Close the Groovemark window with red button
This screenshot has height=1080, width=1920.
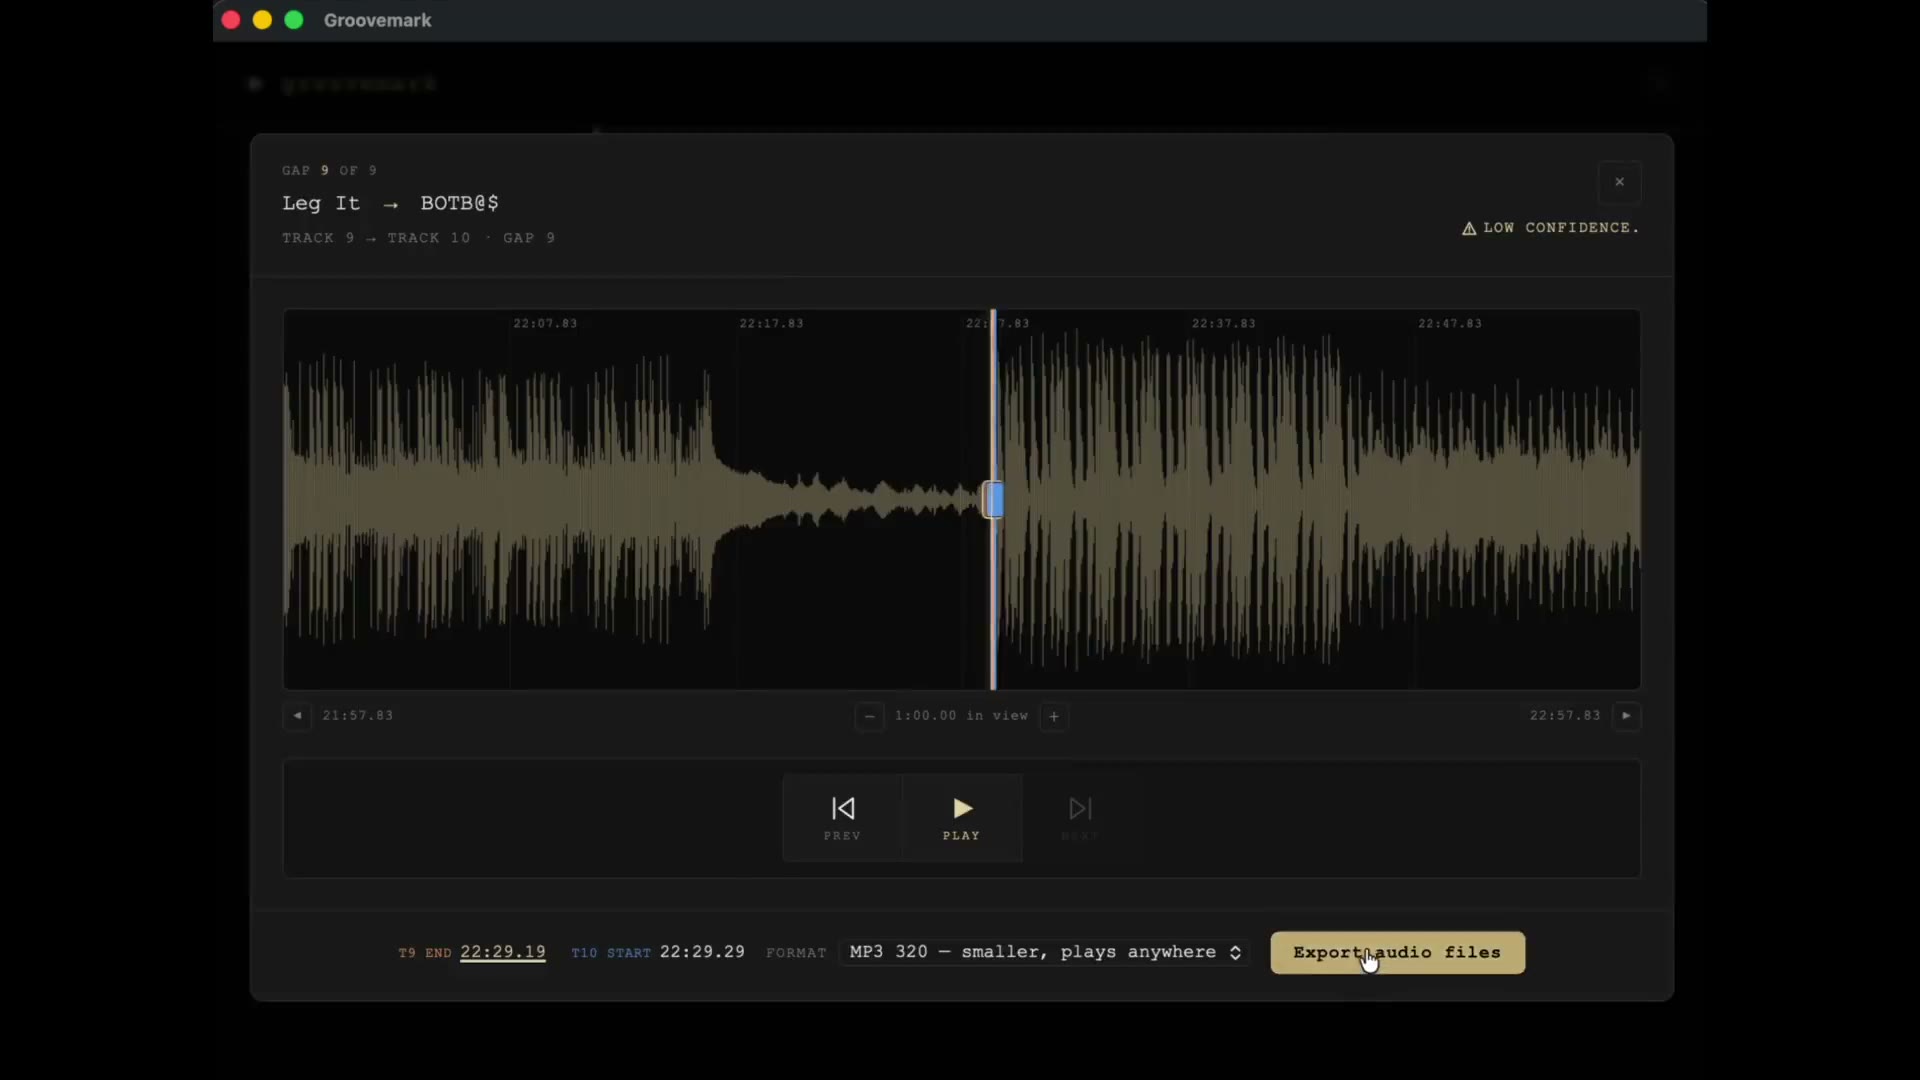tap(231, 20)
